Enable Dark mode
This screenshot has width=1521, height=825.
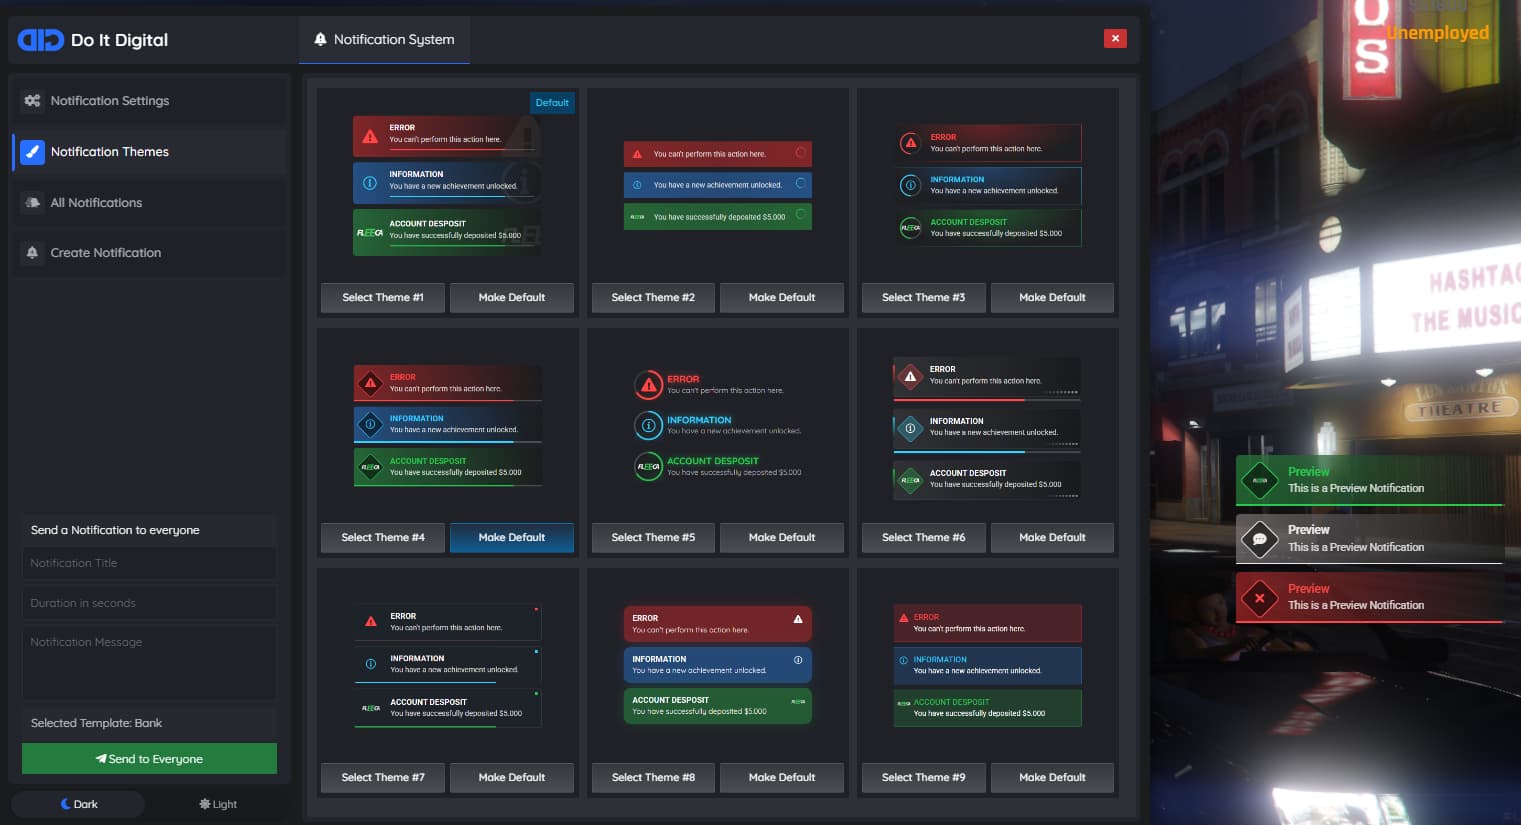pos(78,803)
